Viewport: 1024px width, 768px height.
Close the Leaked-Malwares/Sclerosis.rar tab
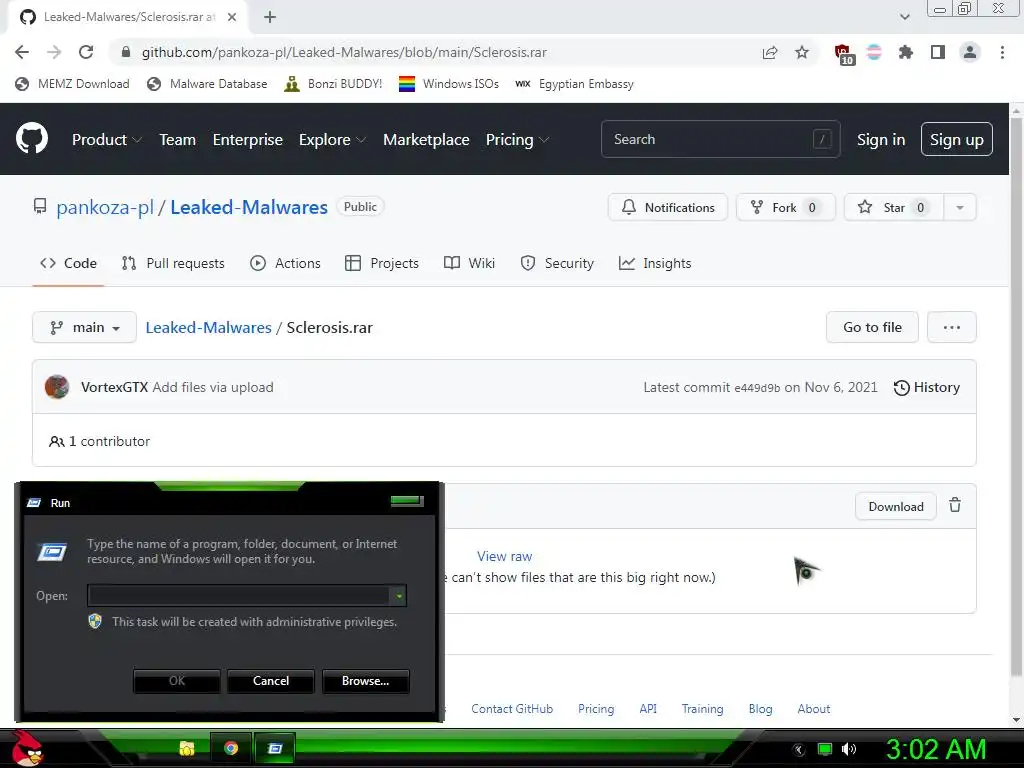point(232,18)
